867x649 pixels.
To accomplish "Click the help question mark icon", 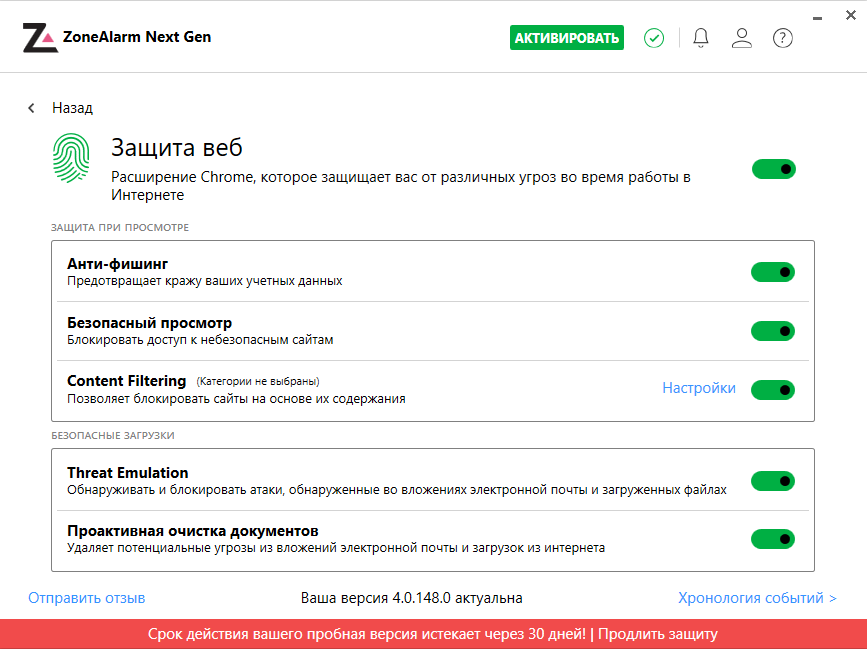I will 783,38.
